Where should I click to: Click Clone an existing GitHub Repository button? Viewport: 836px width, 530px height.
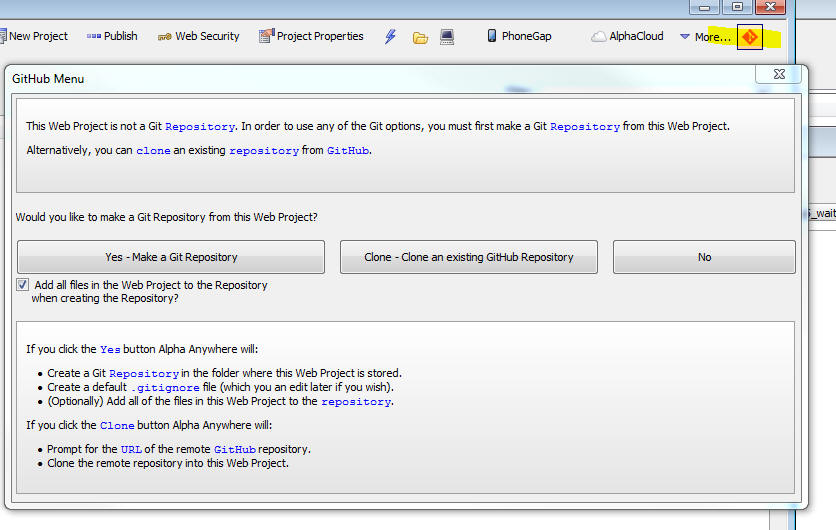pyautogui.click(x=469, y=257)
